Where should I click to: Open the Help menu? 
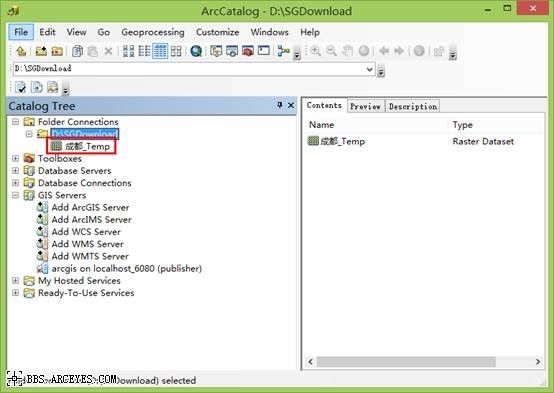(x=310, y=32)
